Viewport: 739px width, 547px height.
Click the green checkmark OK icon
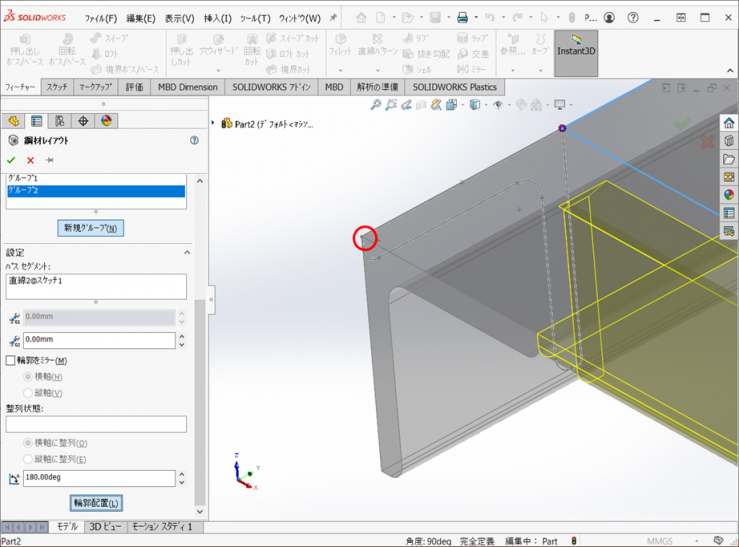pyautogui.click(x=11, y=160)
